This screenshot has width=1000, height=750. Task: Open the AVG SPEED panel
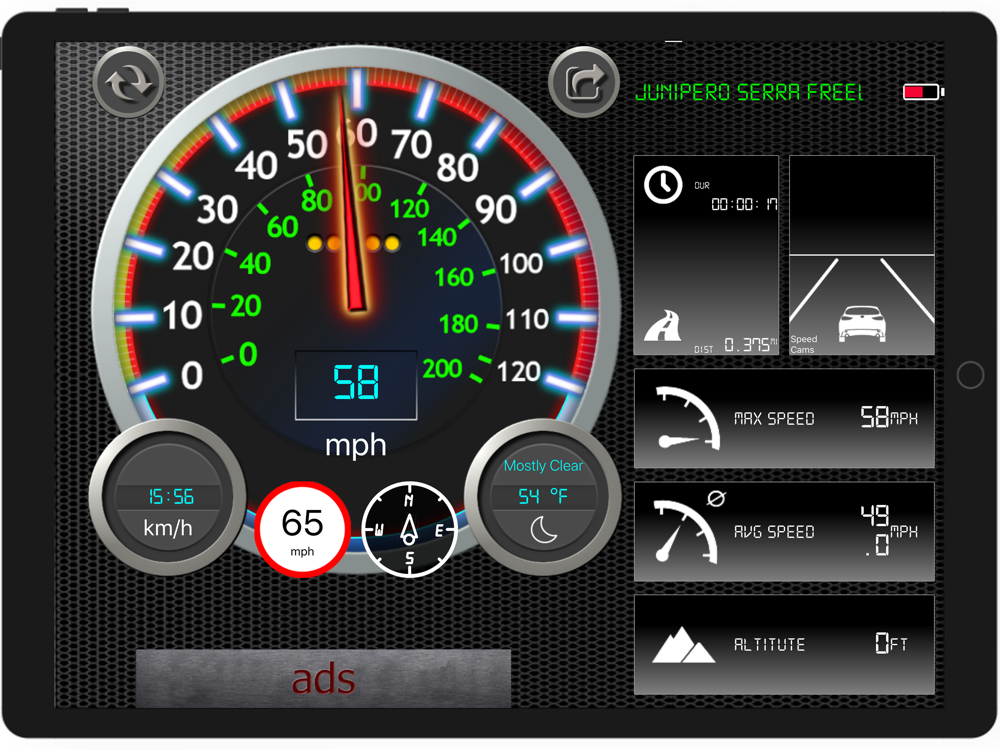pyautogui.click(x=784, y=532)
